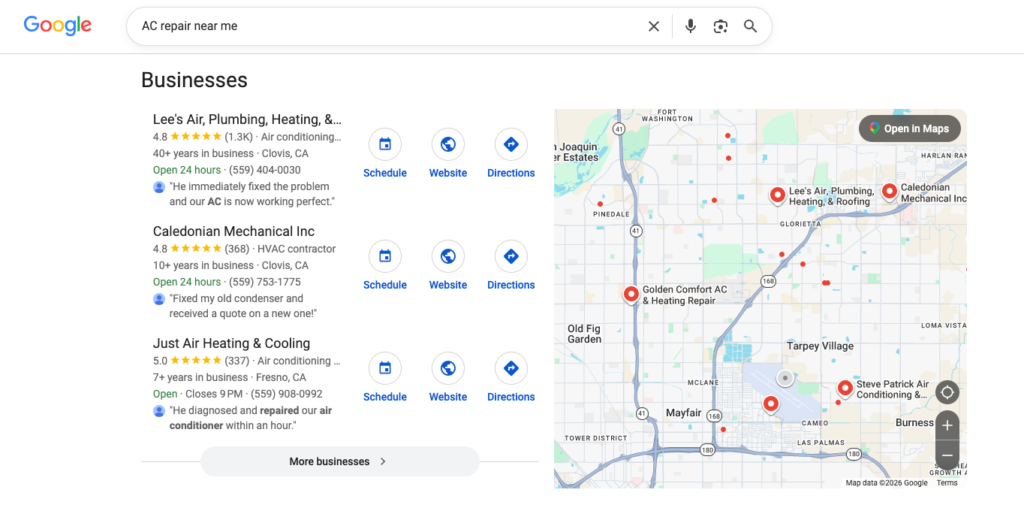1024x517 pixels.
Task: Zoom out on the map with minus button
Action: (x=948, y=455)
